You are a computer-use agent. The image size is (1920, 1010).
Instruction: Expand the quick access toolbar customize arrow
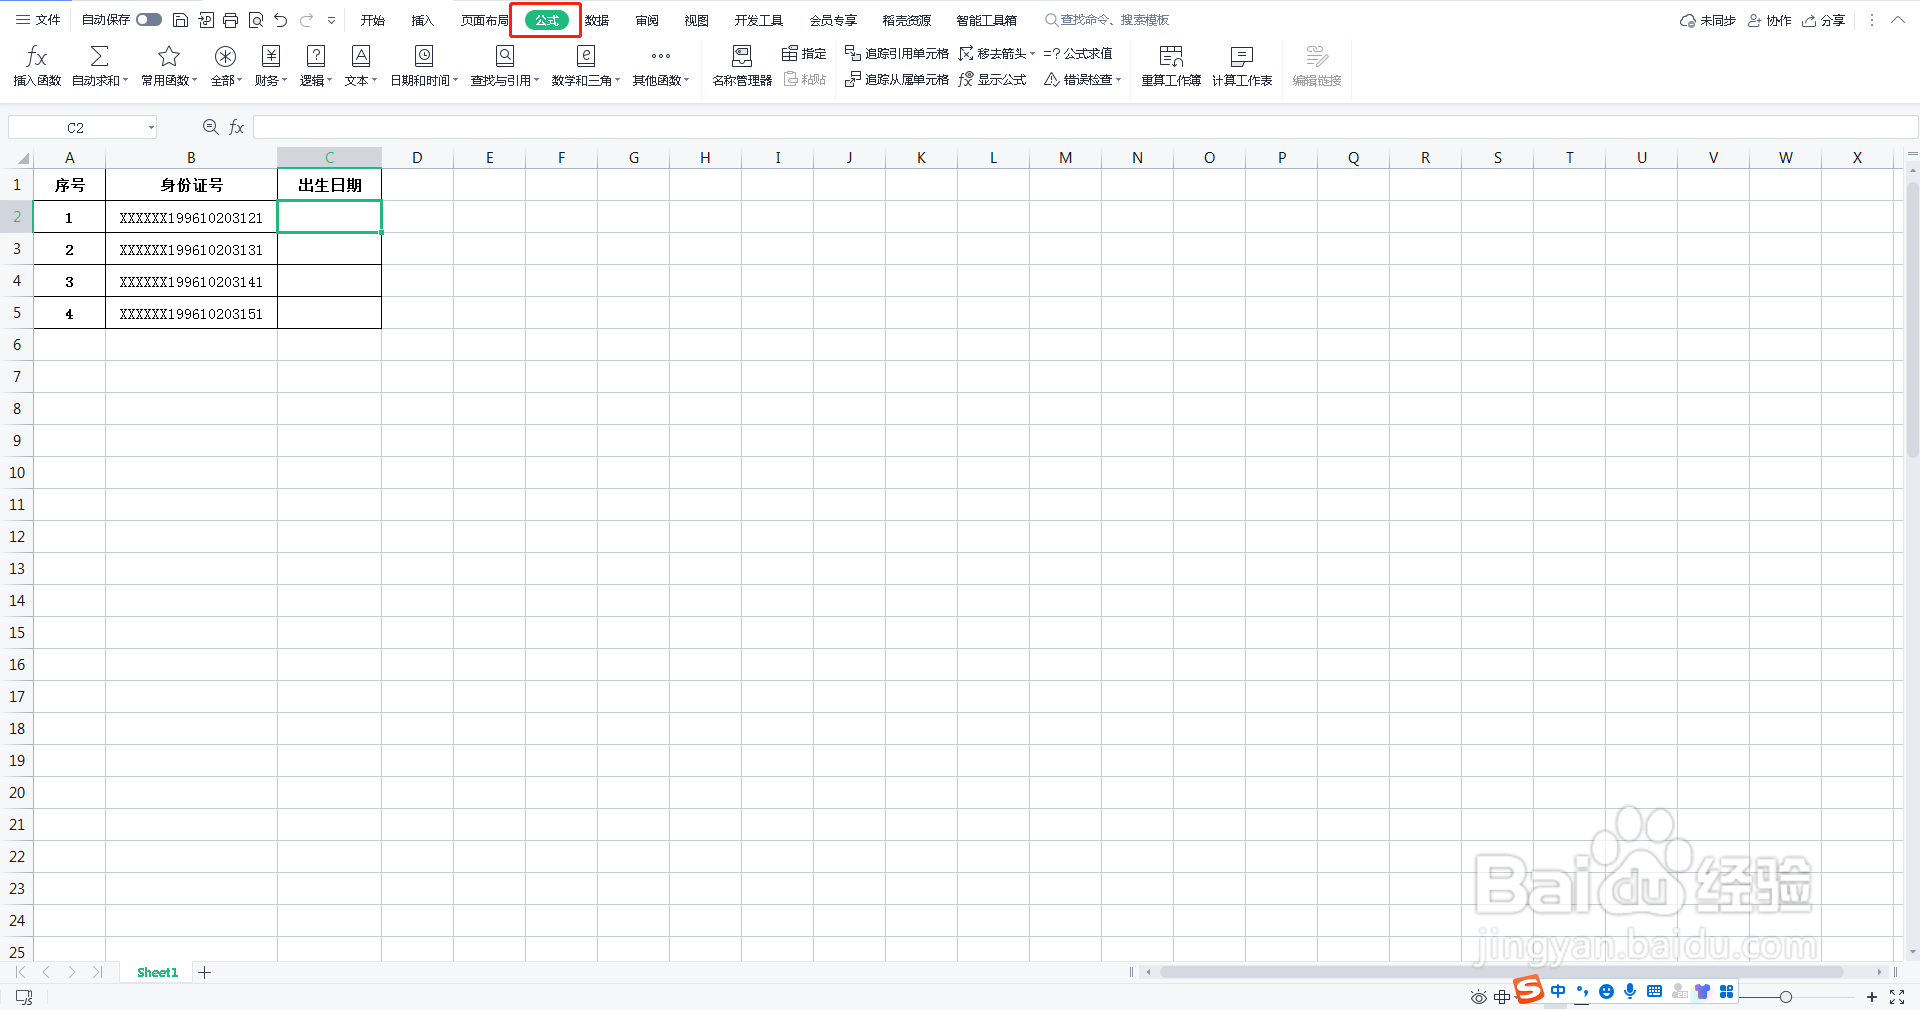tap(331, 20)
